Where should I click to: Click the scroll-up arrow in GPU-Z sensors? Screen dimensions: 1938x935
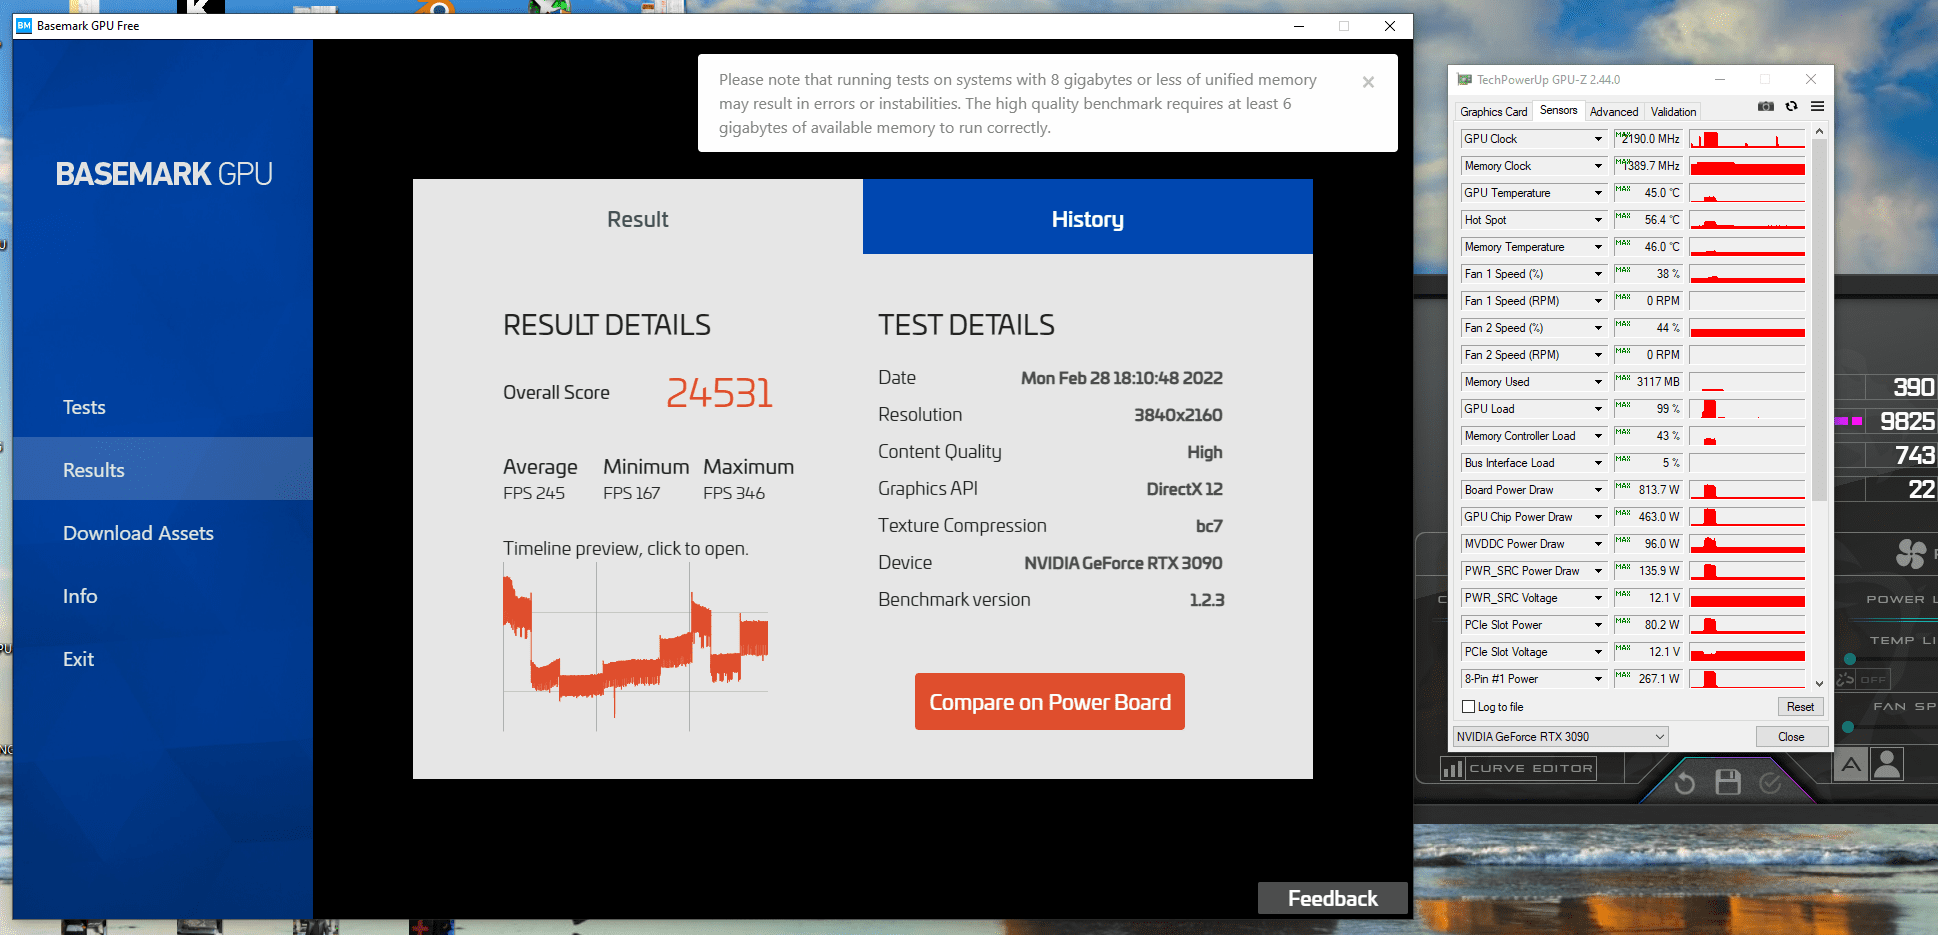(1819, 131)
